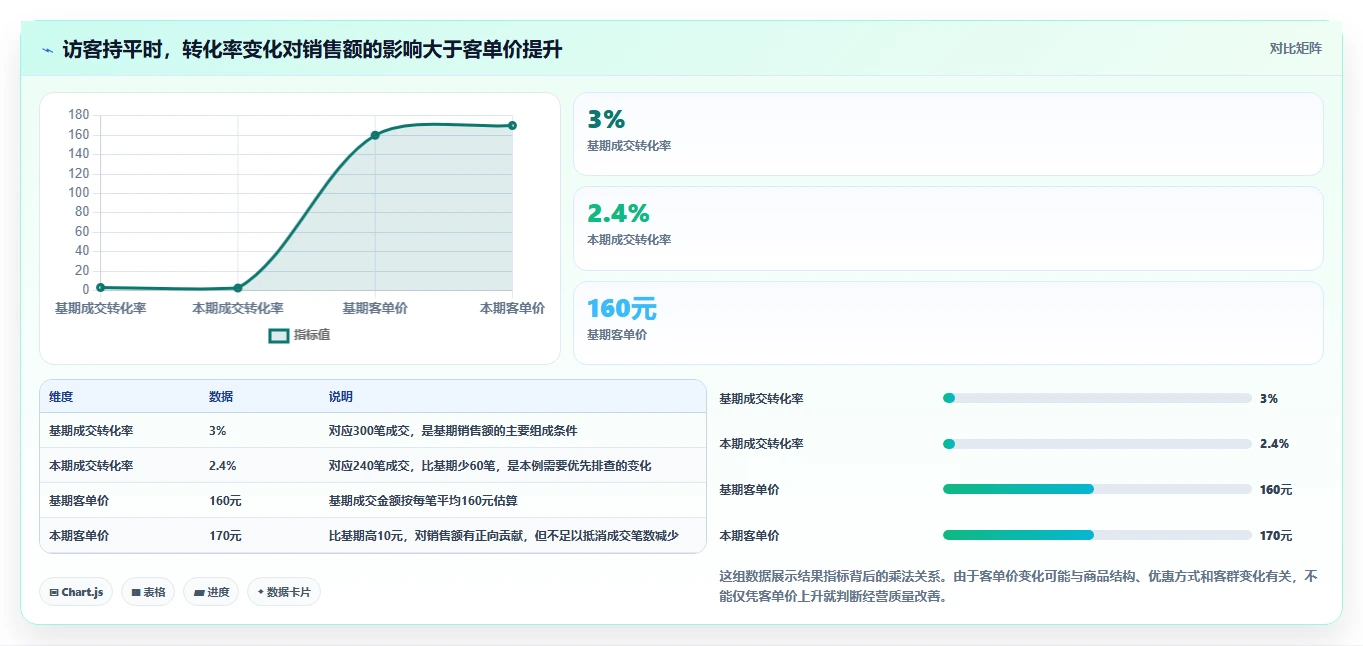Screen dimensions: 1363x646
Task: Open the 2.4% 本期成交转化率 card
Action: 948,228
